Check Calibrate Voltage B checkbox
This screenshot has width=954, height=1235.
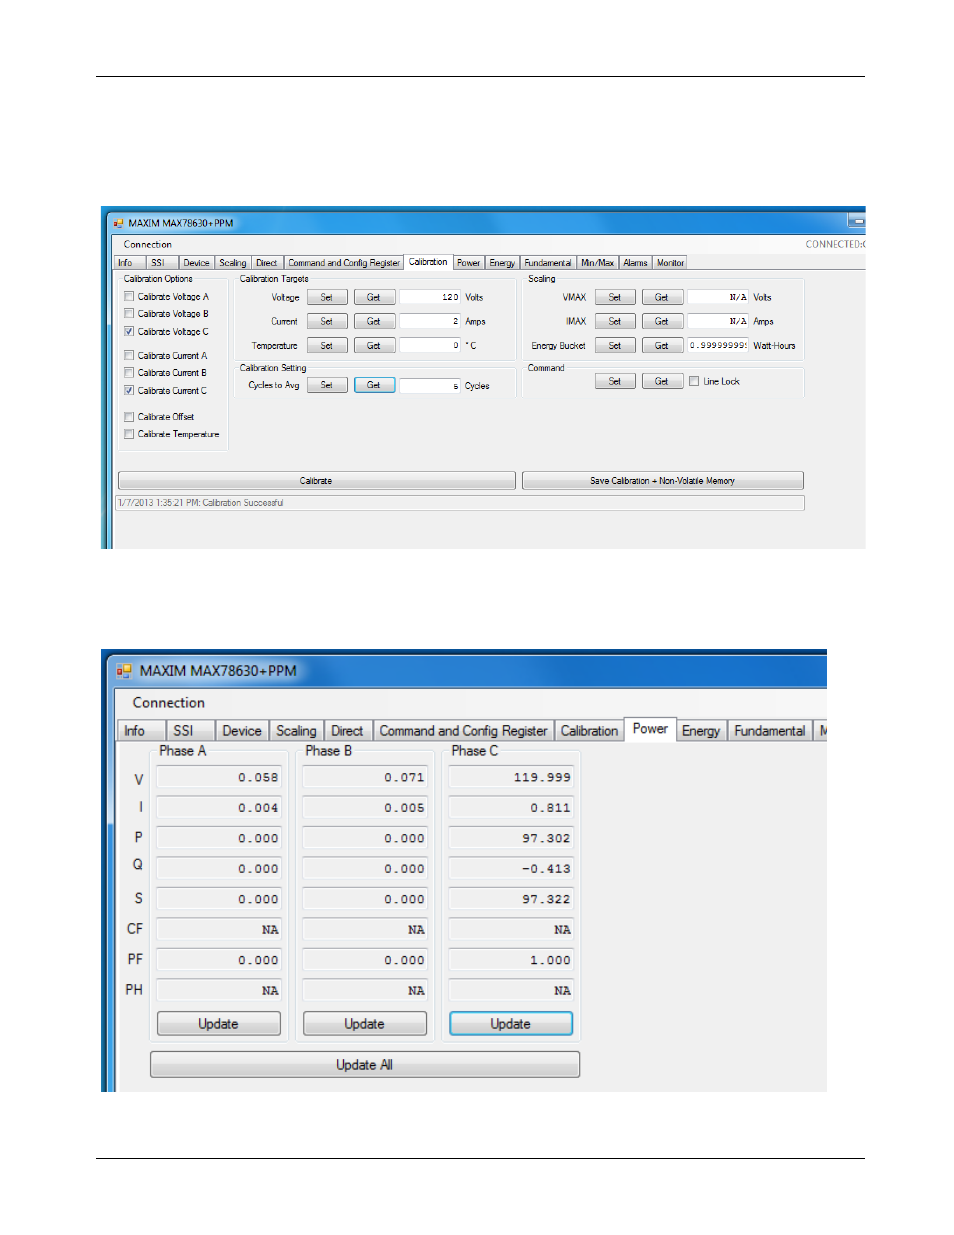click(x=129, y=314)
